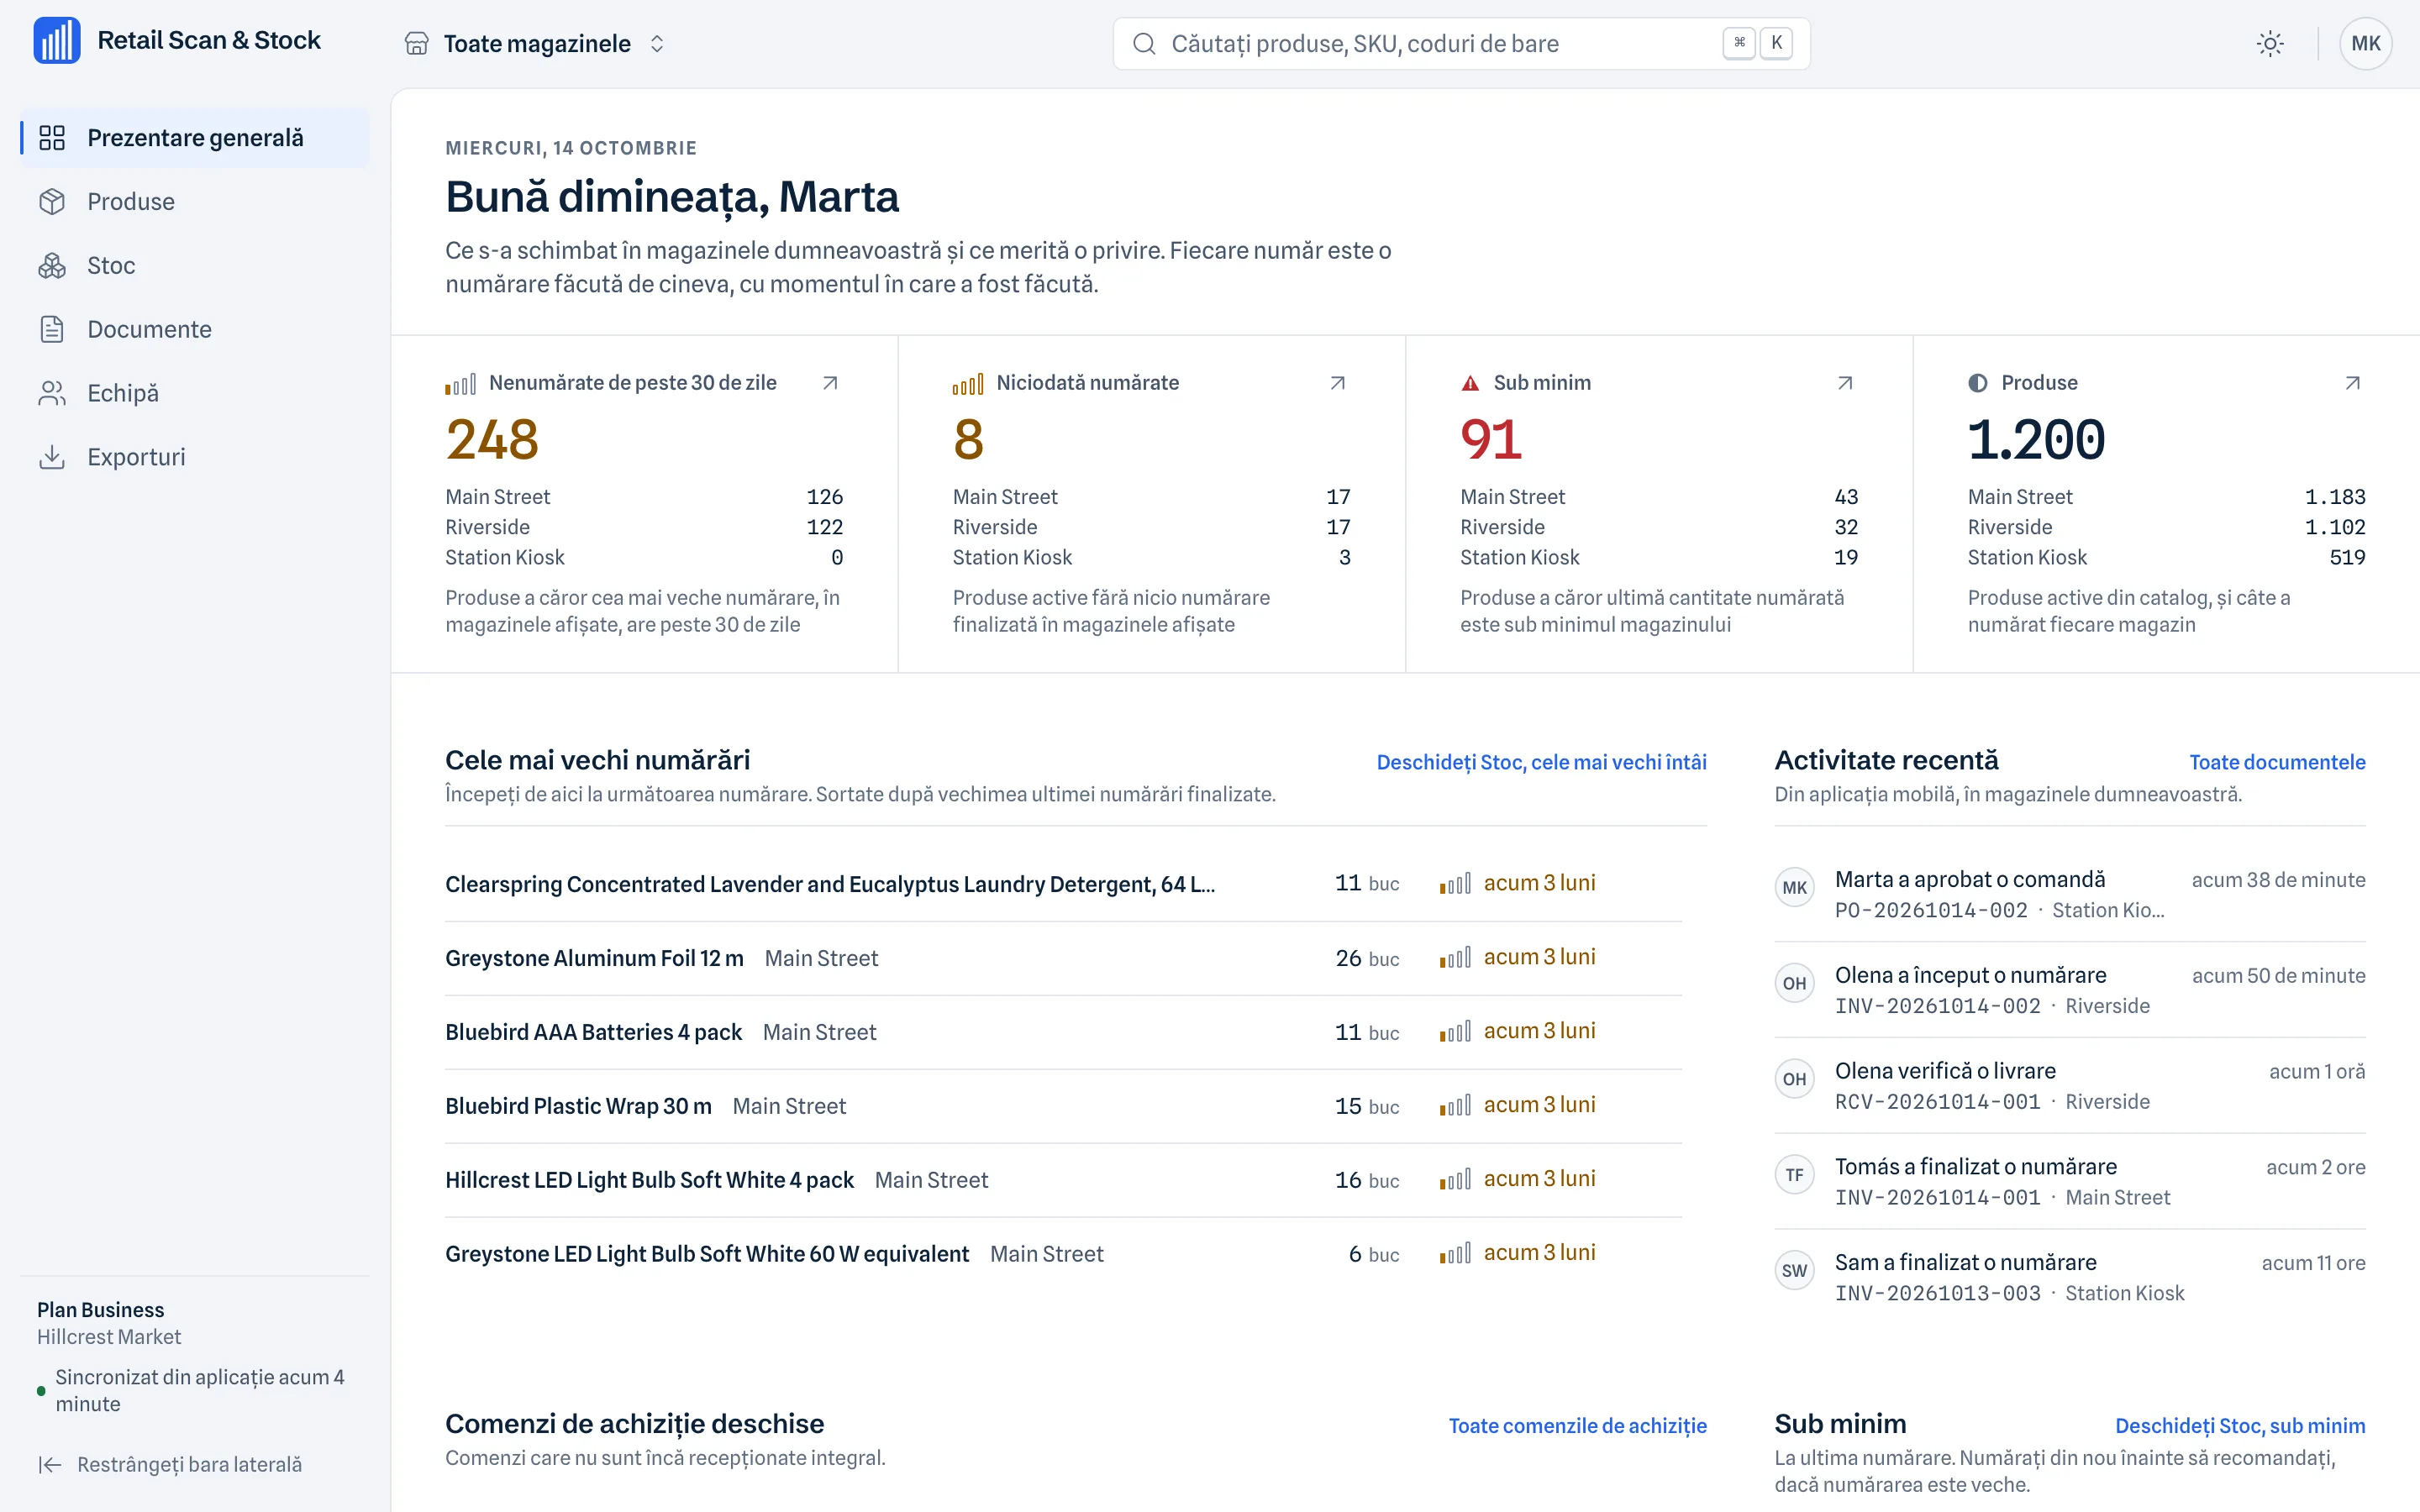Select Hillcrest LED Light Bulb Soft White 4 pack
The image size is (2420, 1512).
coord(1063,1180)
